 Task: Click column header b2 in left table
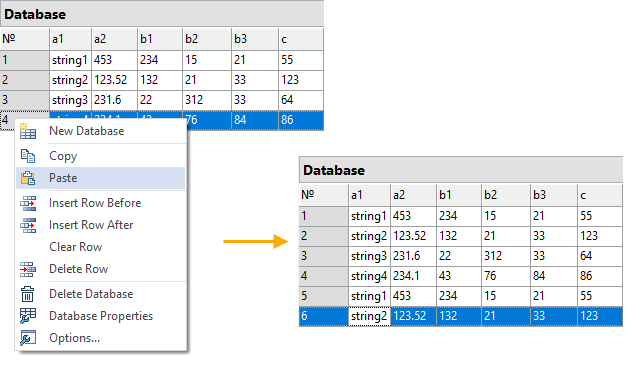click(207, 39)
